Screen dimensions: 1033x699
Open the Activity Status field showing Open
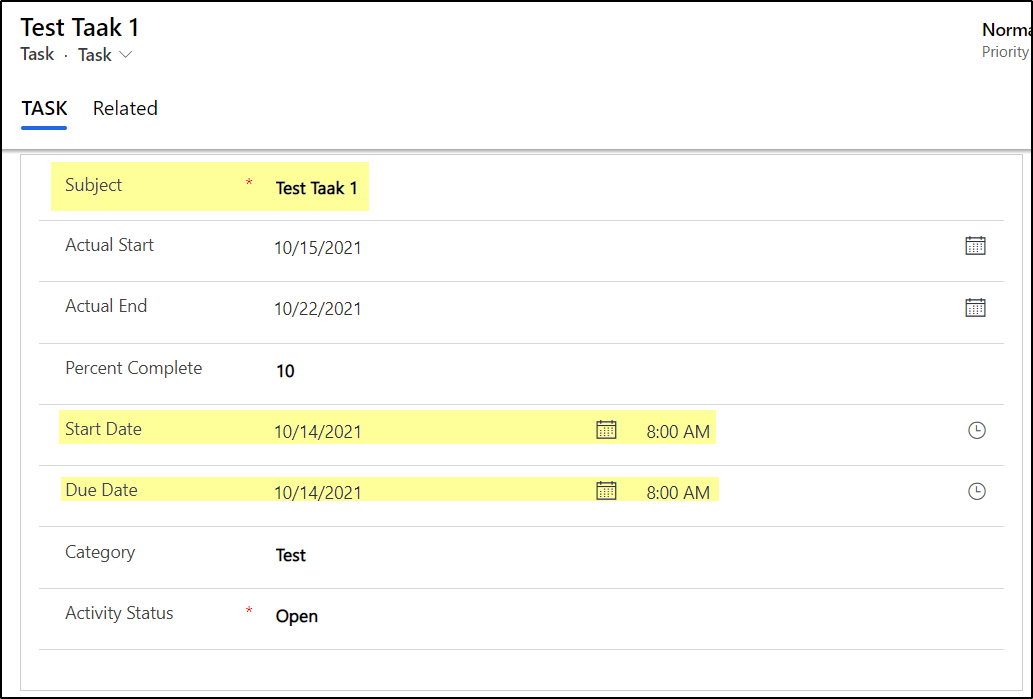point(296,616)
